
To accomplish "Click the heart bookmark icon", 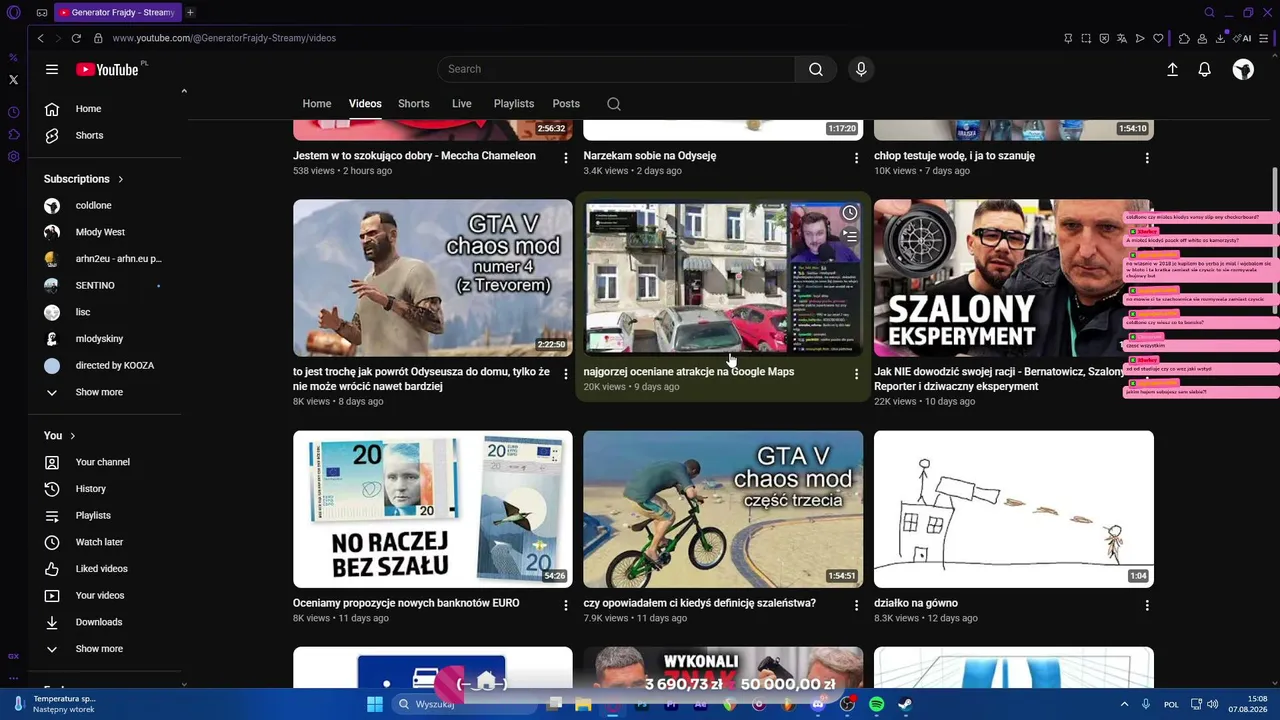I will (1158, 38).
